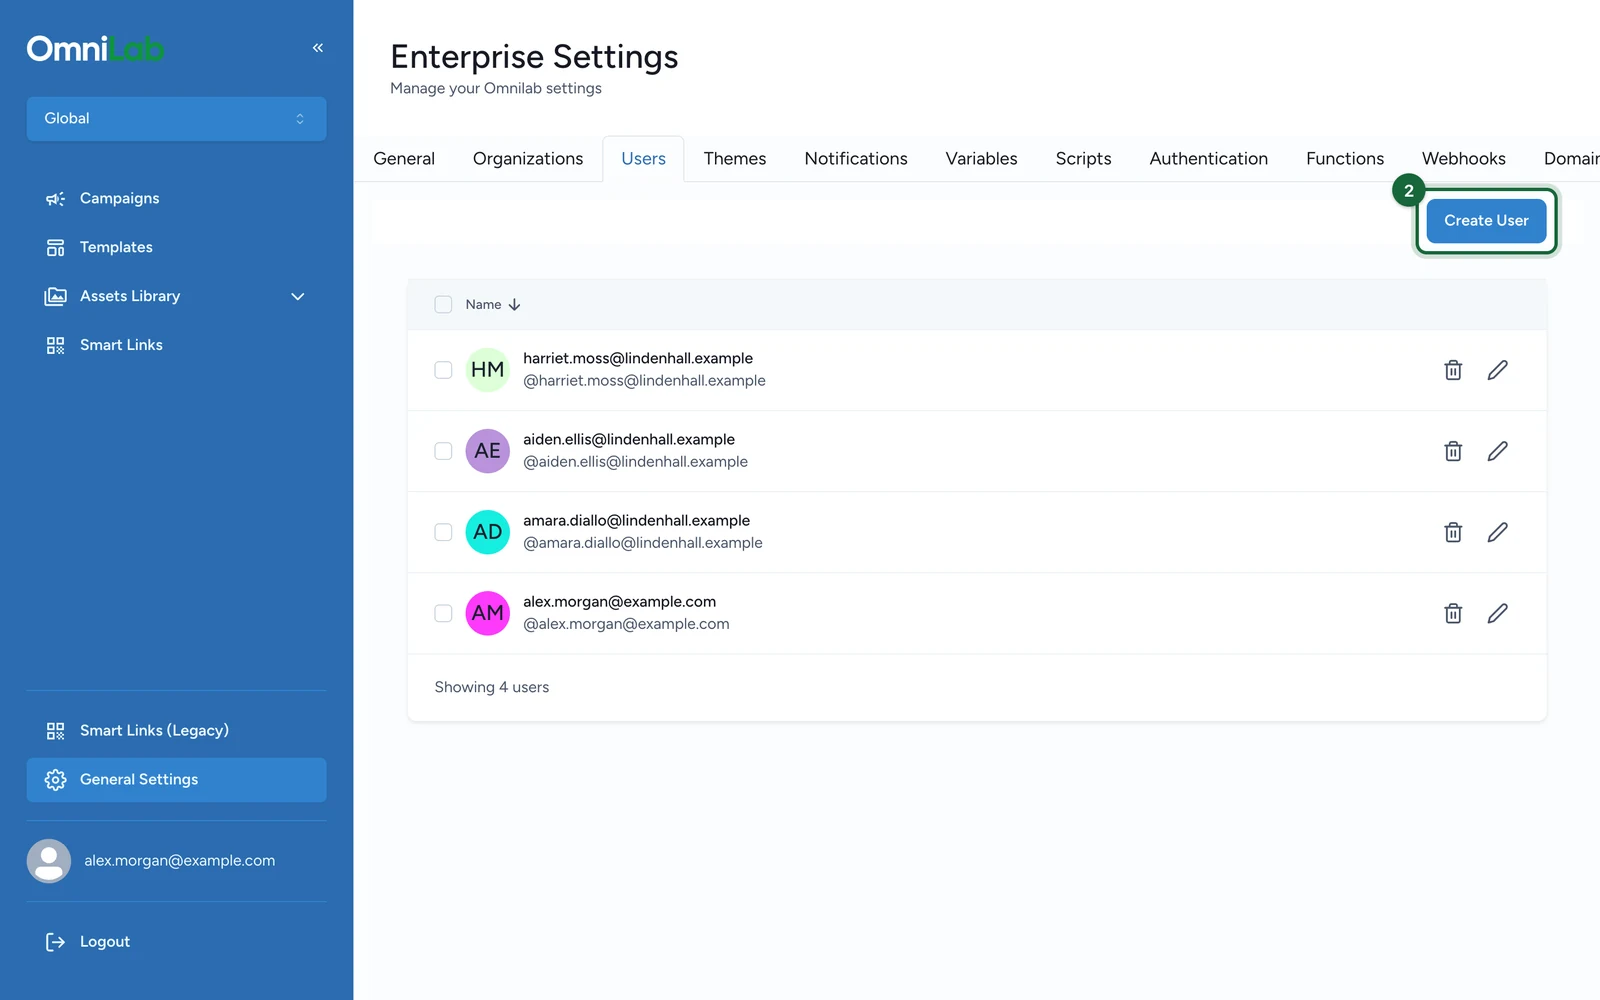Click the Assets Library image icon
This screenshot has width=1600, height=1000.
point(55,297)
